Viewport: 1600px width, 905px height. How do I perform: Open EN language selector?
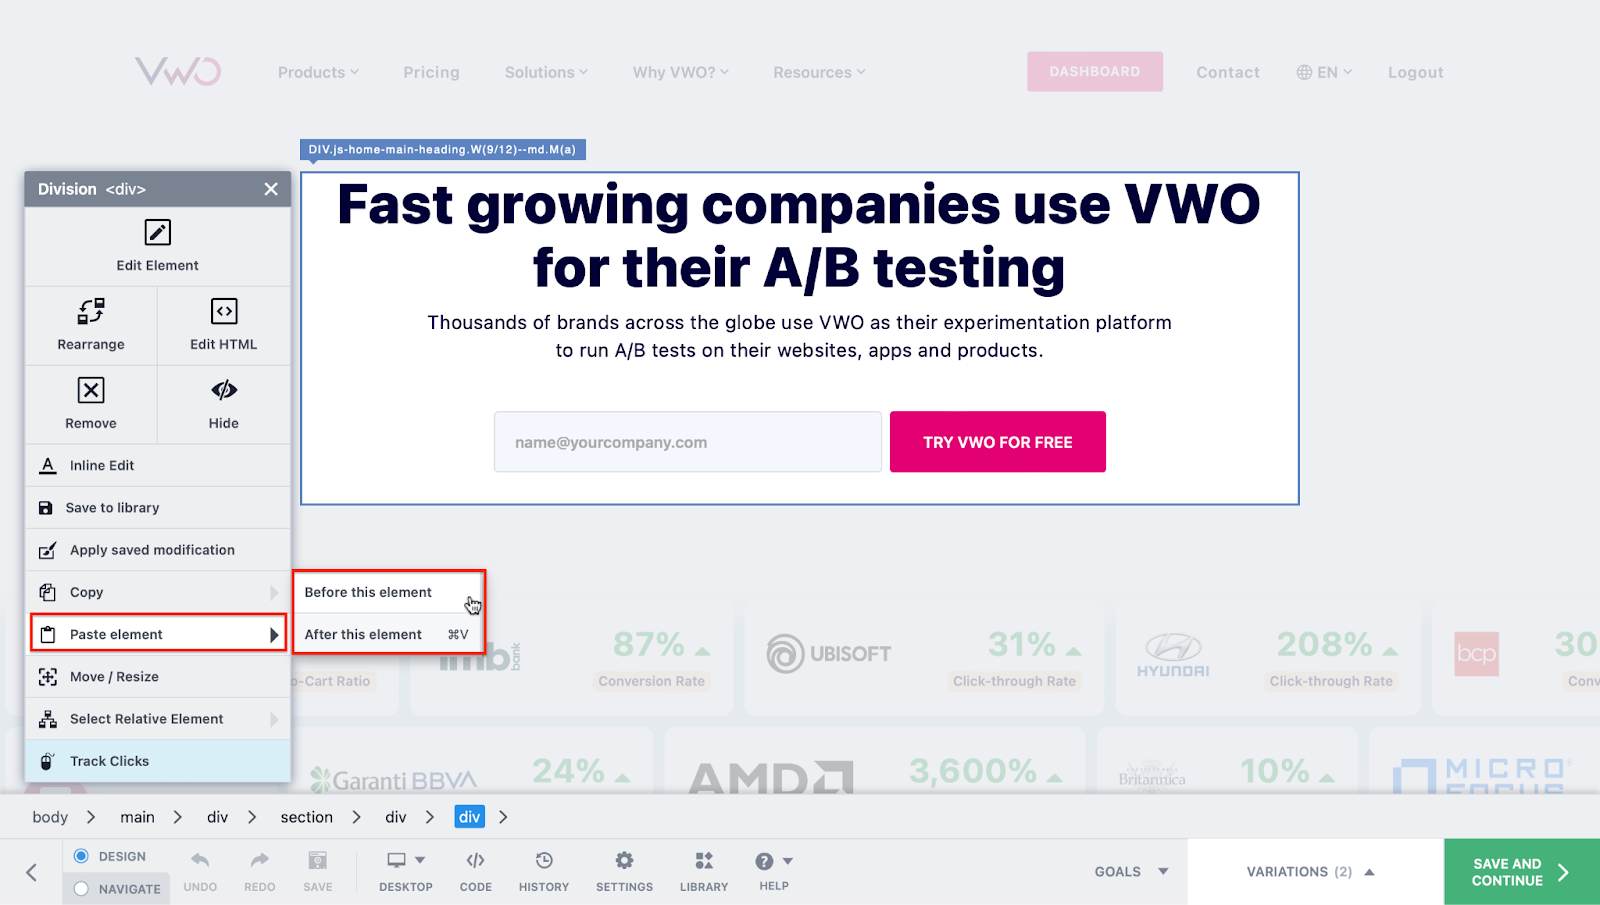point(1324,72)
